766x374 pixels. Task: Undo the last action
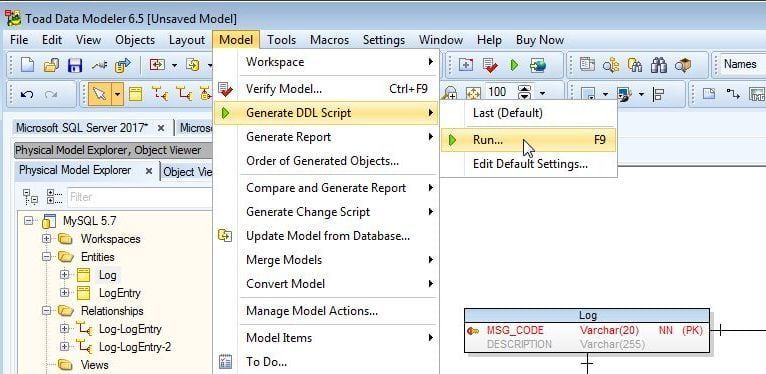click(27, 94)
